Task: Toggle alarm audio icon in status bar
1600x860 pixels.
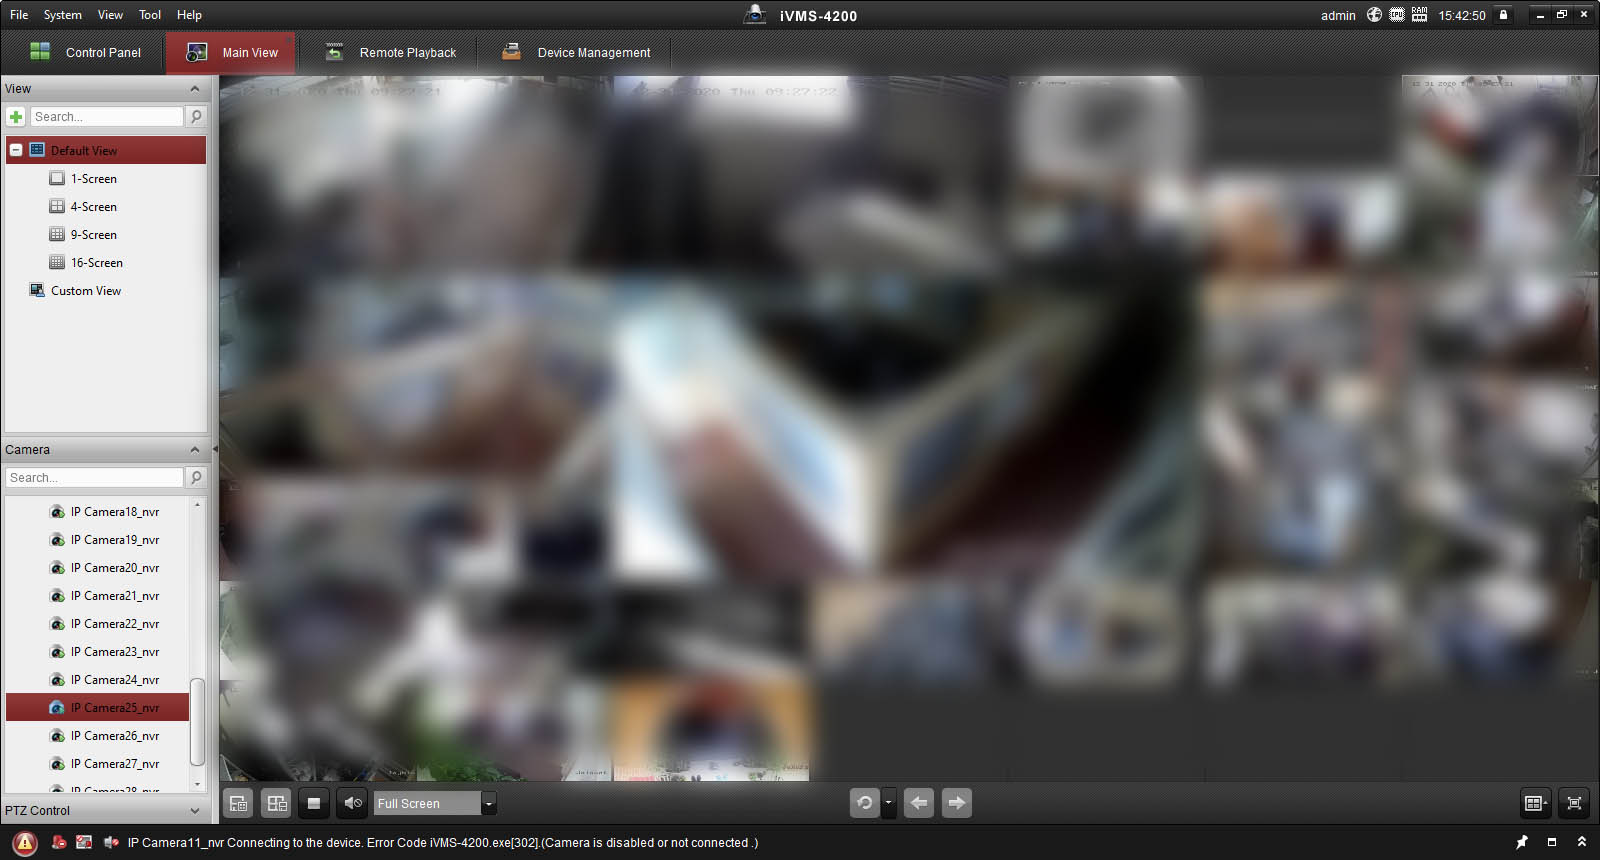Action: coord(111,843)
